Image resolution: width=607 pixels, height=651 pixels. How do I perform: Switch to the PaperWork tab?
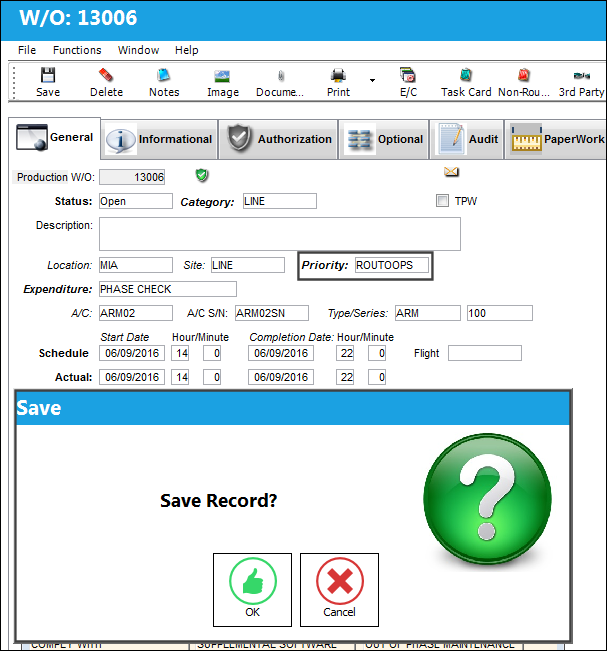coord(556,140)
